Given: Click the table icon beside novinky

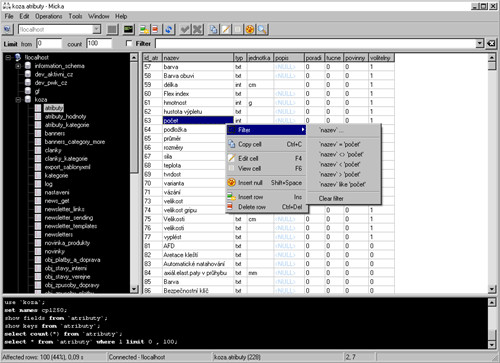Looking at the screenshot, I should click(38, 251).
